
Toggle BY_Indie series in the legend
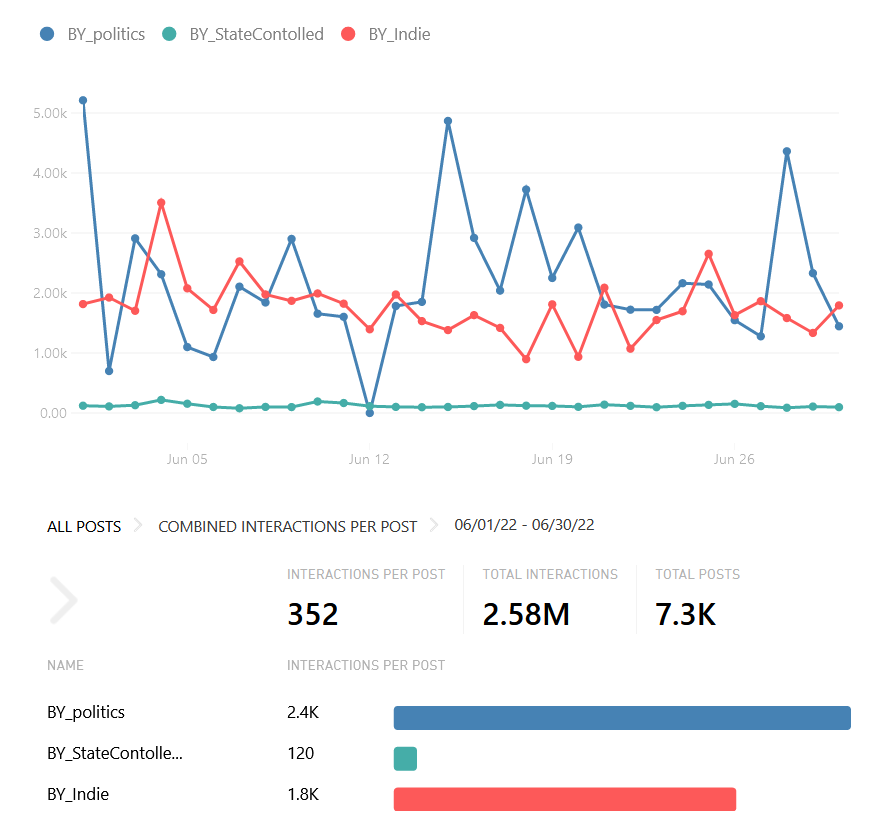point(386,34)
